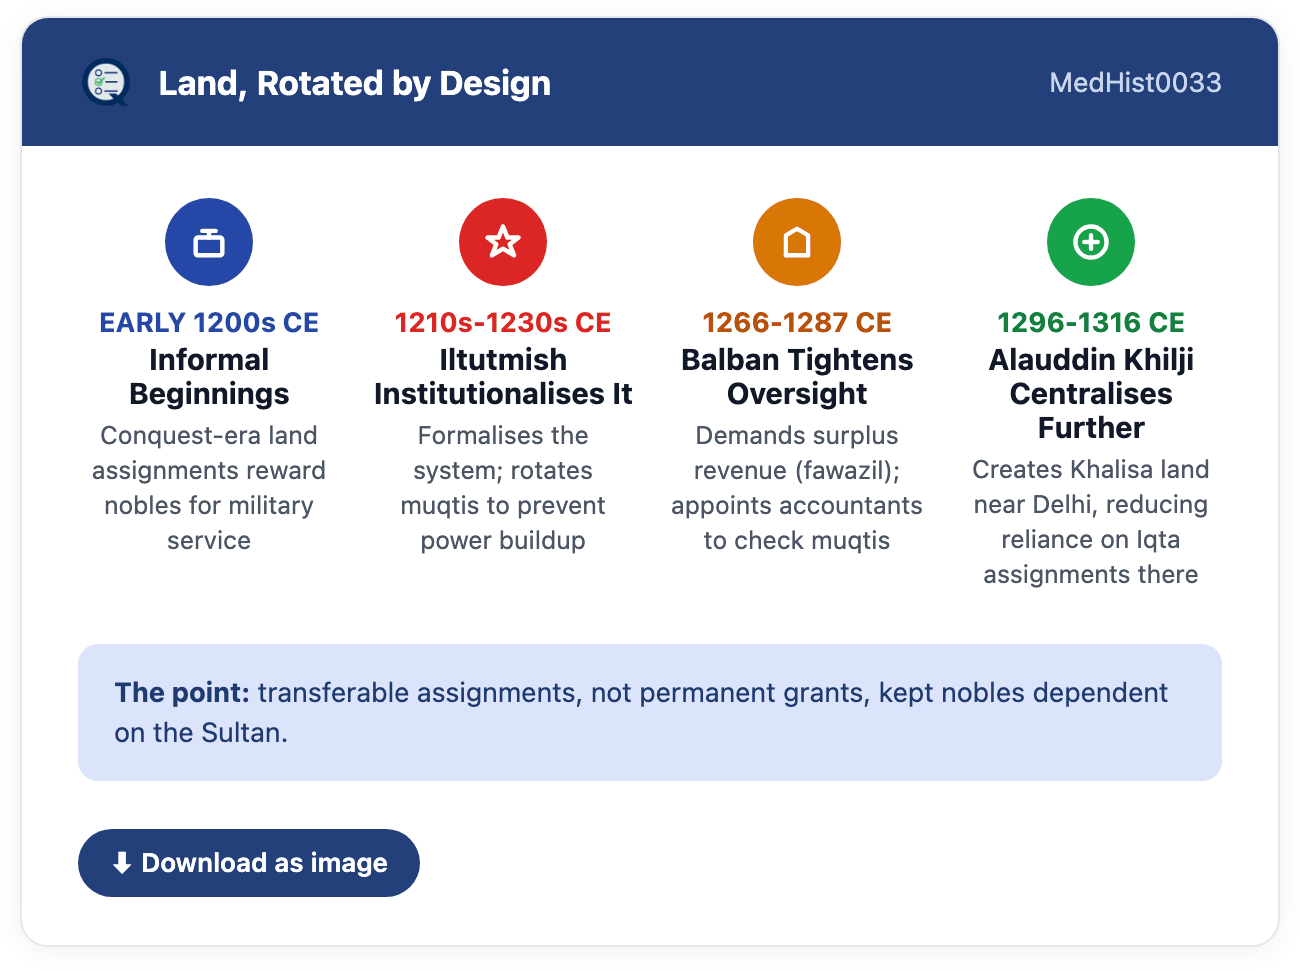Click the red star circle icon
This screenshot has width=1300, height=971.
pyautogui.click(x=503, y=242)
